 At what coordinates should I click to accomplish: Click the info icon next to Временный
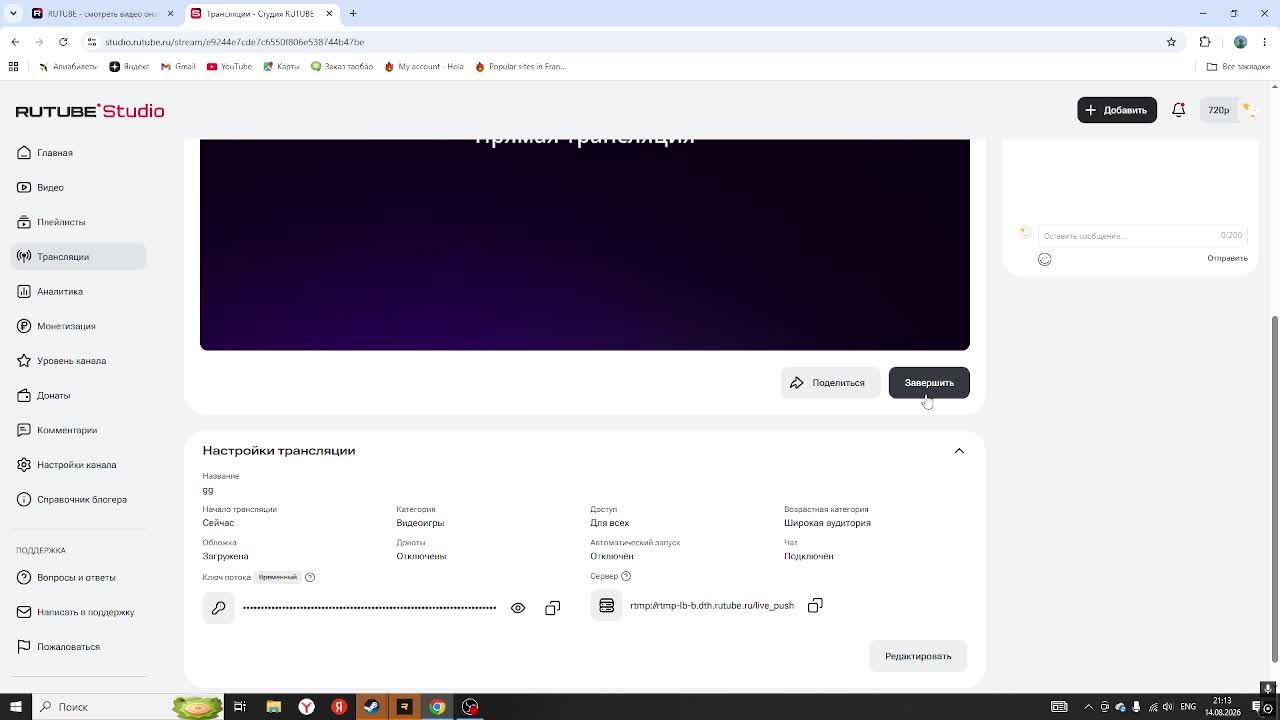(310, 577)
